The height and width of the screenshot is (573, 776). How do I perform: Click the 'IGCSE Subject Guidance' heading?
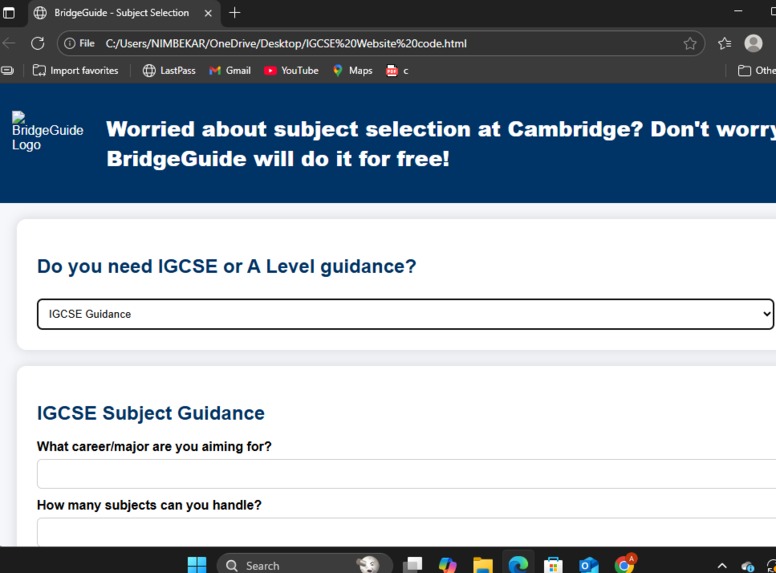(x=151, y=413)
